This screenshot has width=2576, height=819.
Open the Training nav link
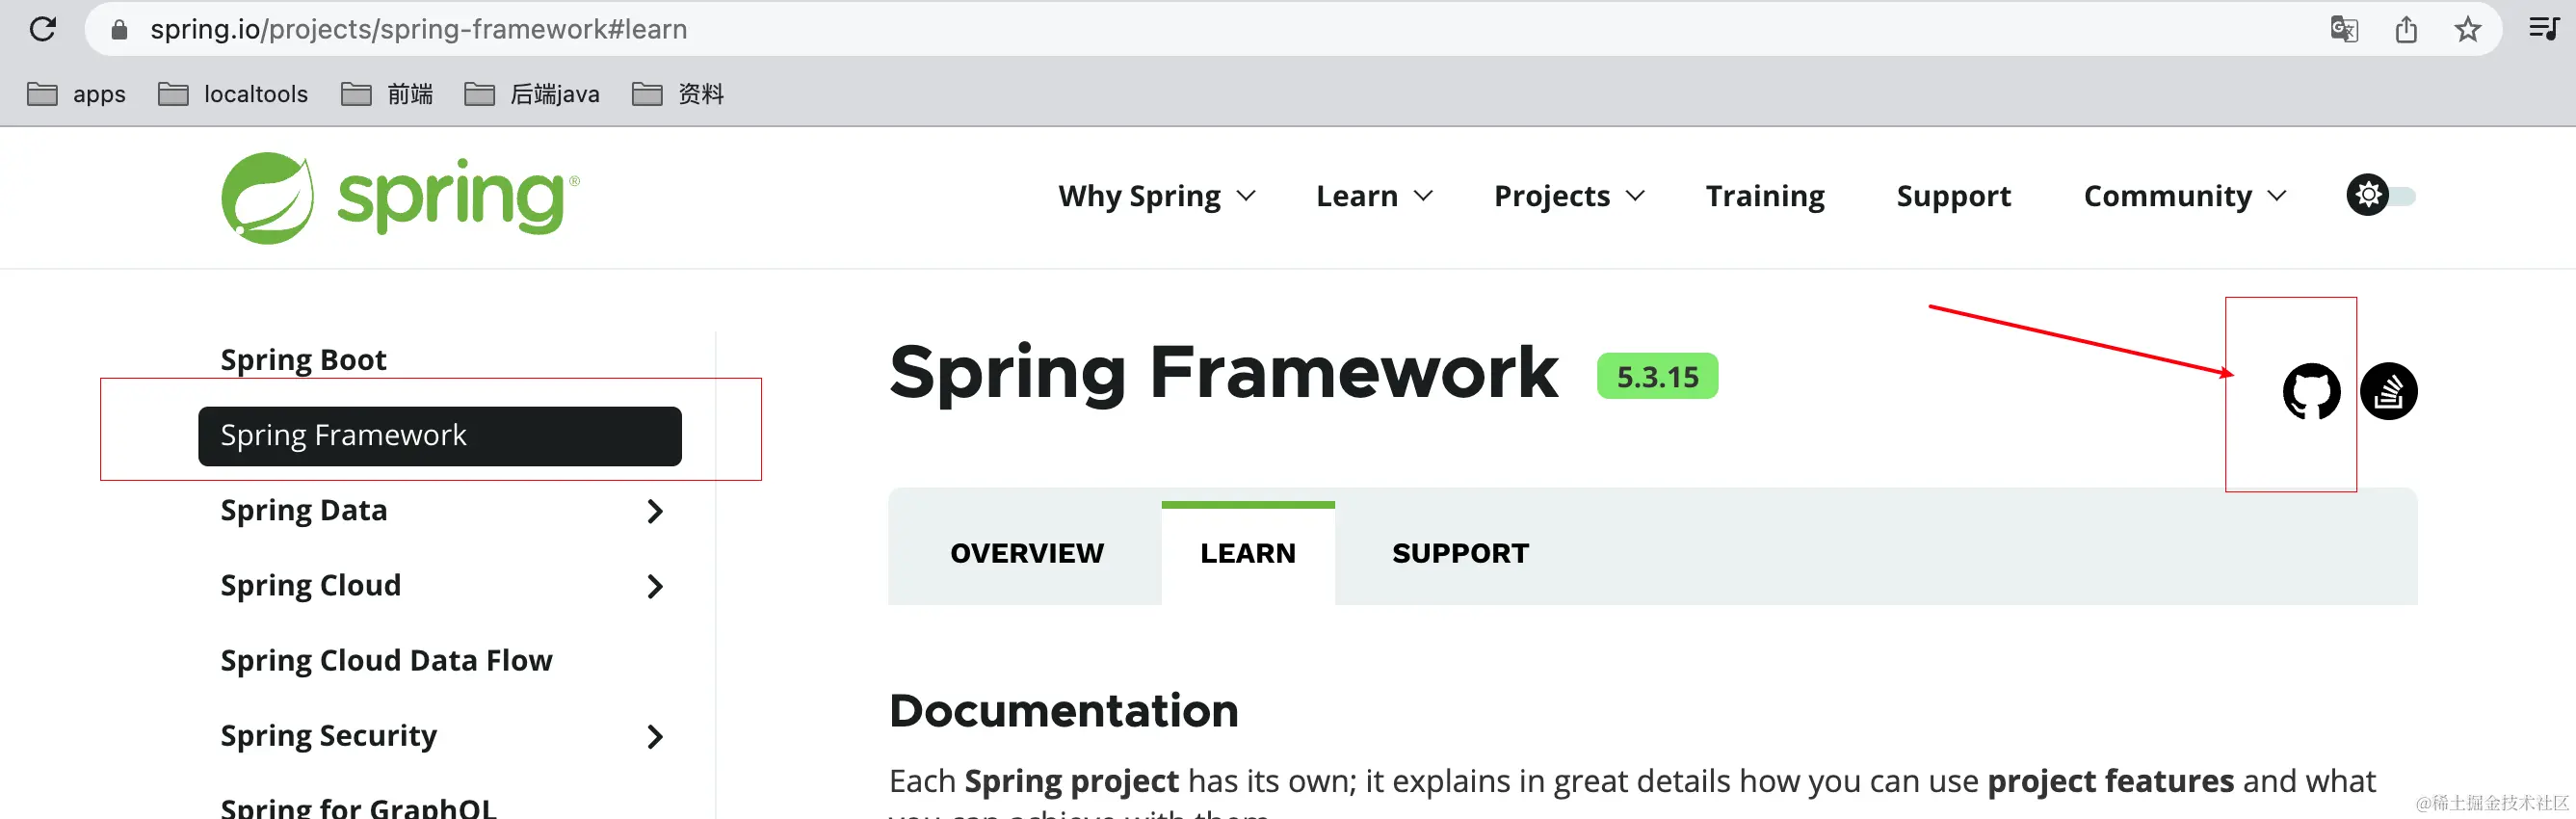[1765, 196]
